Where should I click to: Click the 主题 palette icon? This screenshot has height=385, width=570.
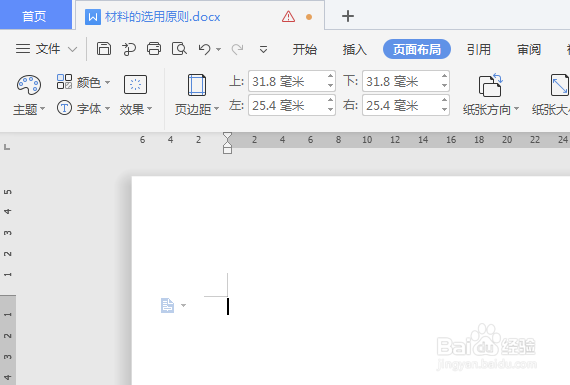pyautogui.click(x=29, y=85)
